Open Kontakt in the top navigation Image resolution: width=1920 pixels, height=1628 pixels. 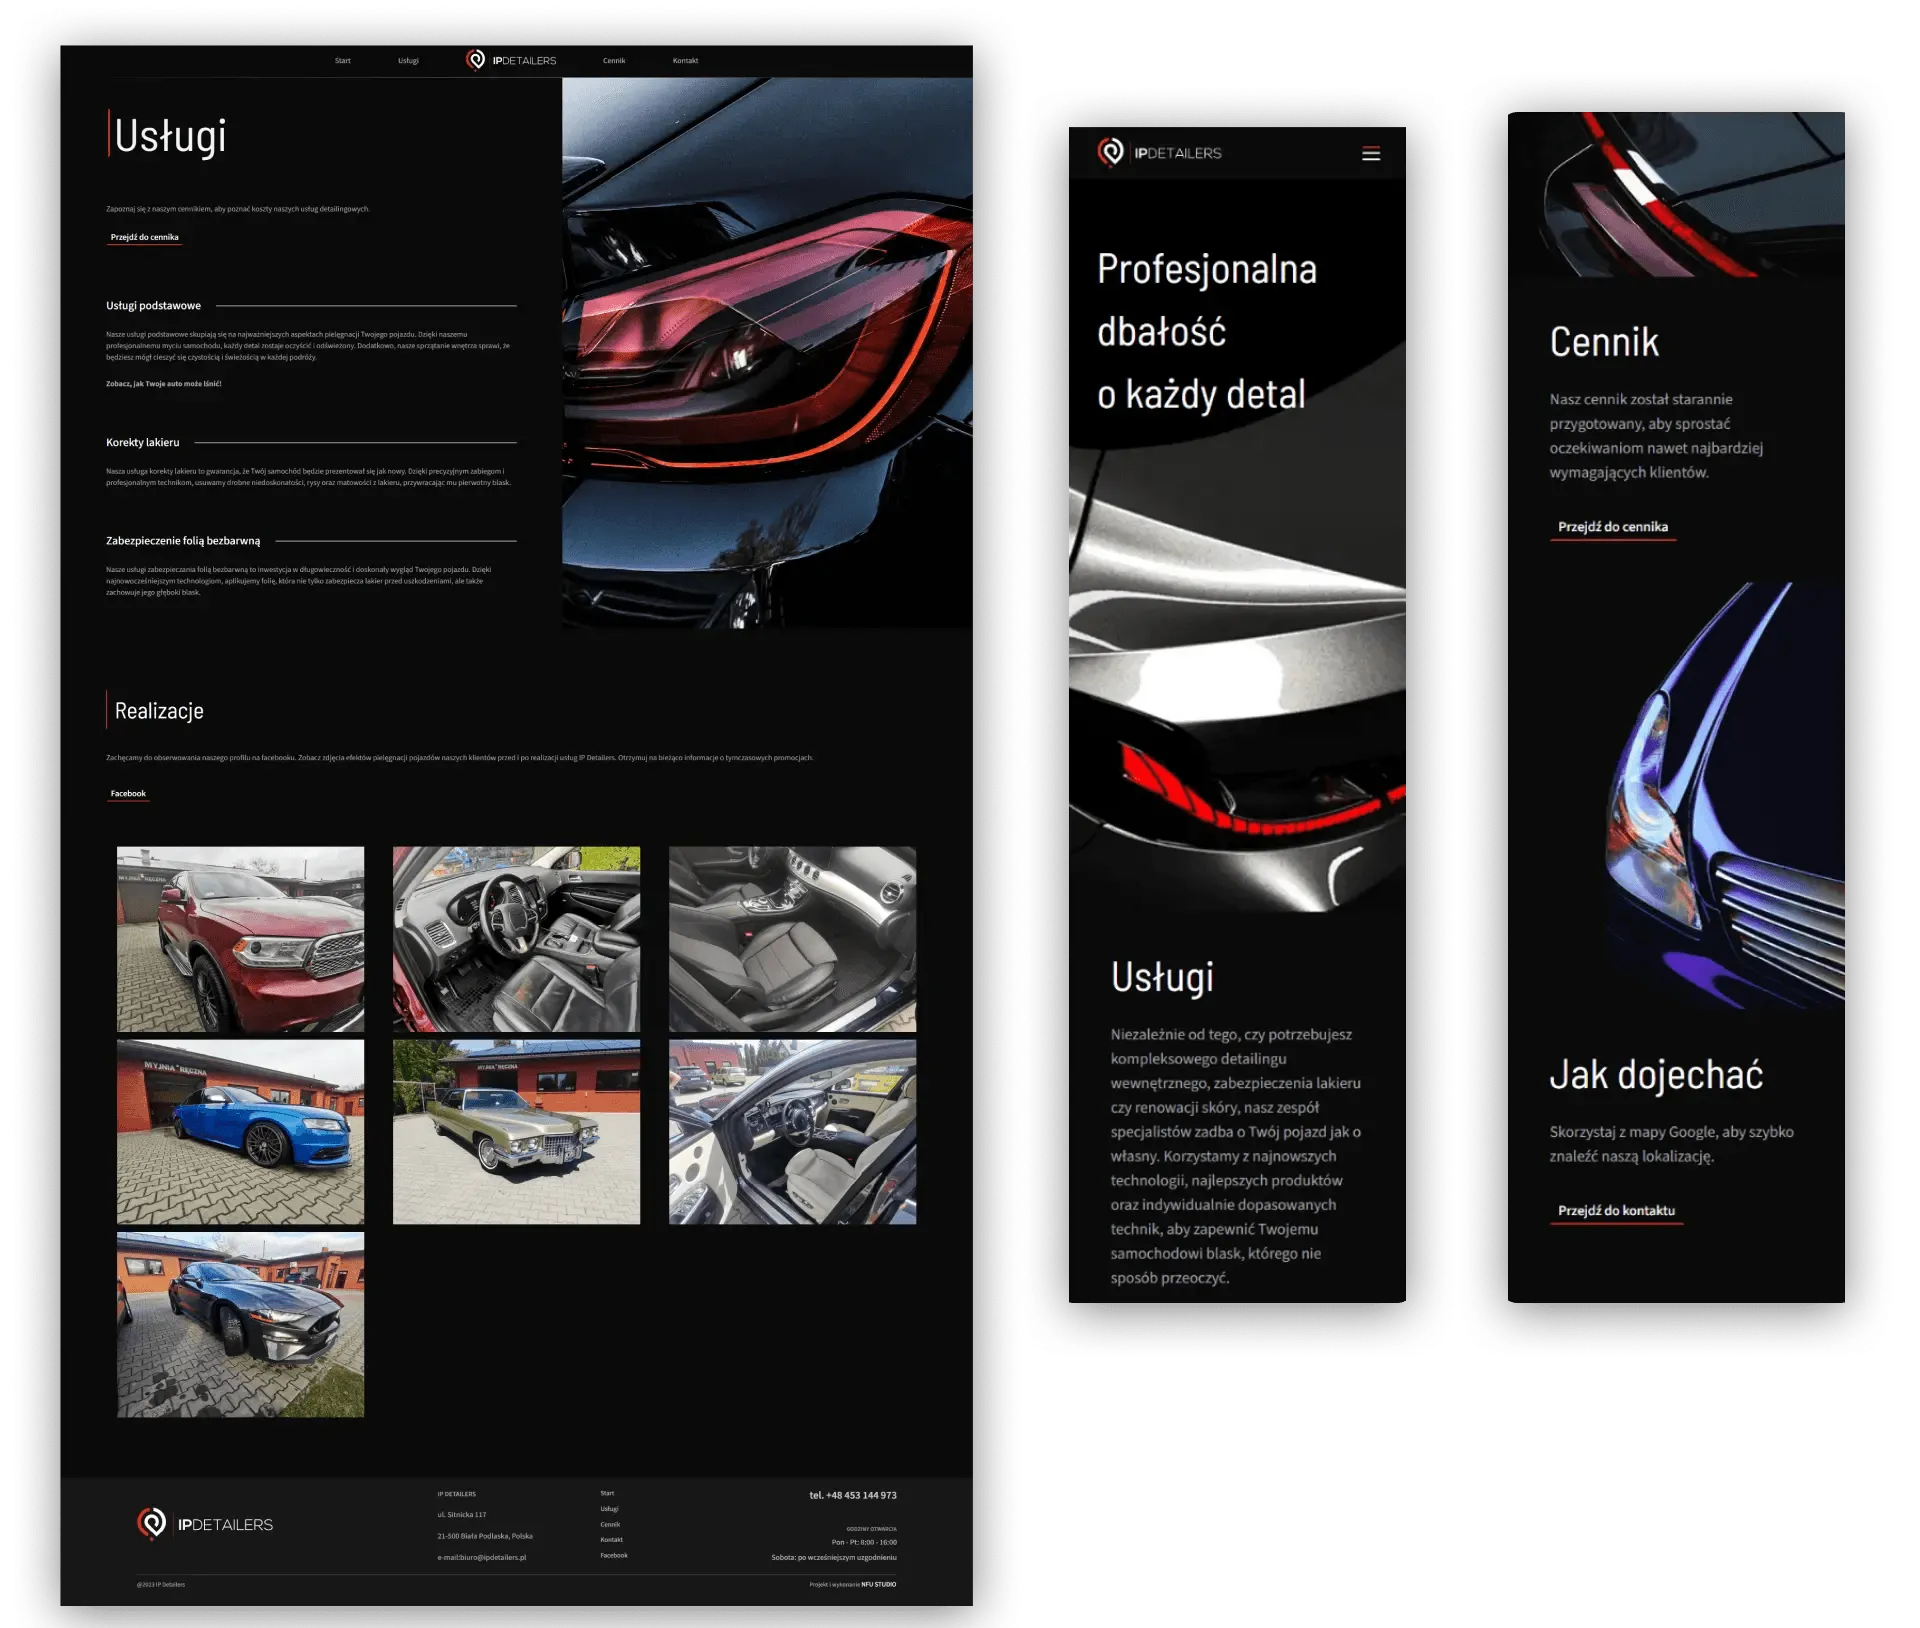pos(685,61)
